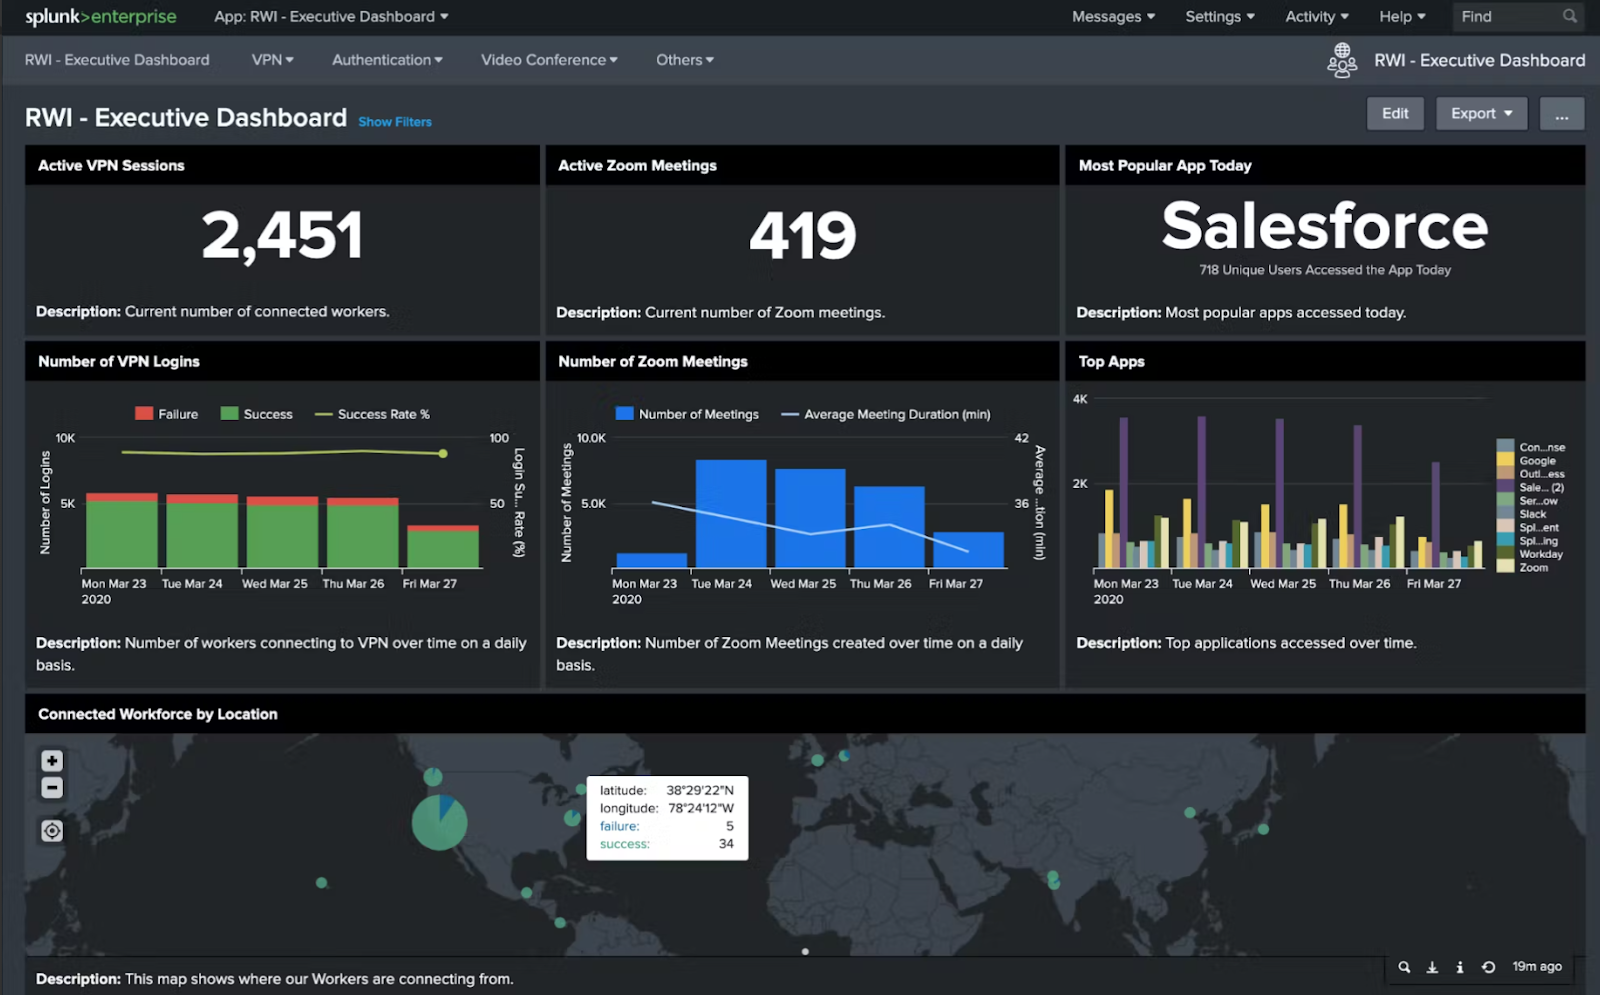Click the Success Rate end-point marker

coord(443,454)
